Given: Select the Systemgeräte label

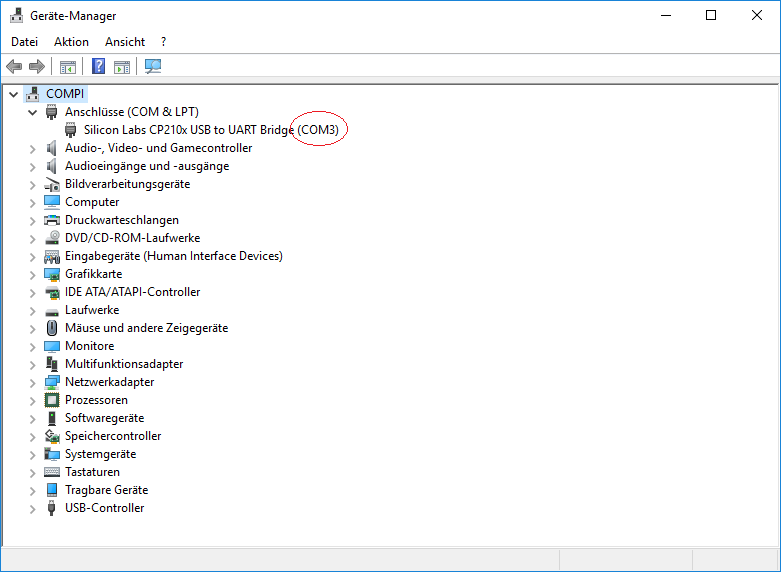Looking at the screenshot, I should tap(101, 454).
